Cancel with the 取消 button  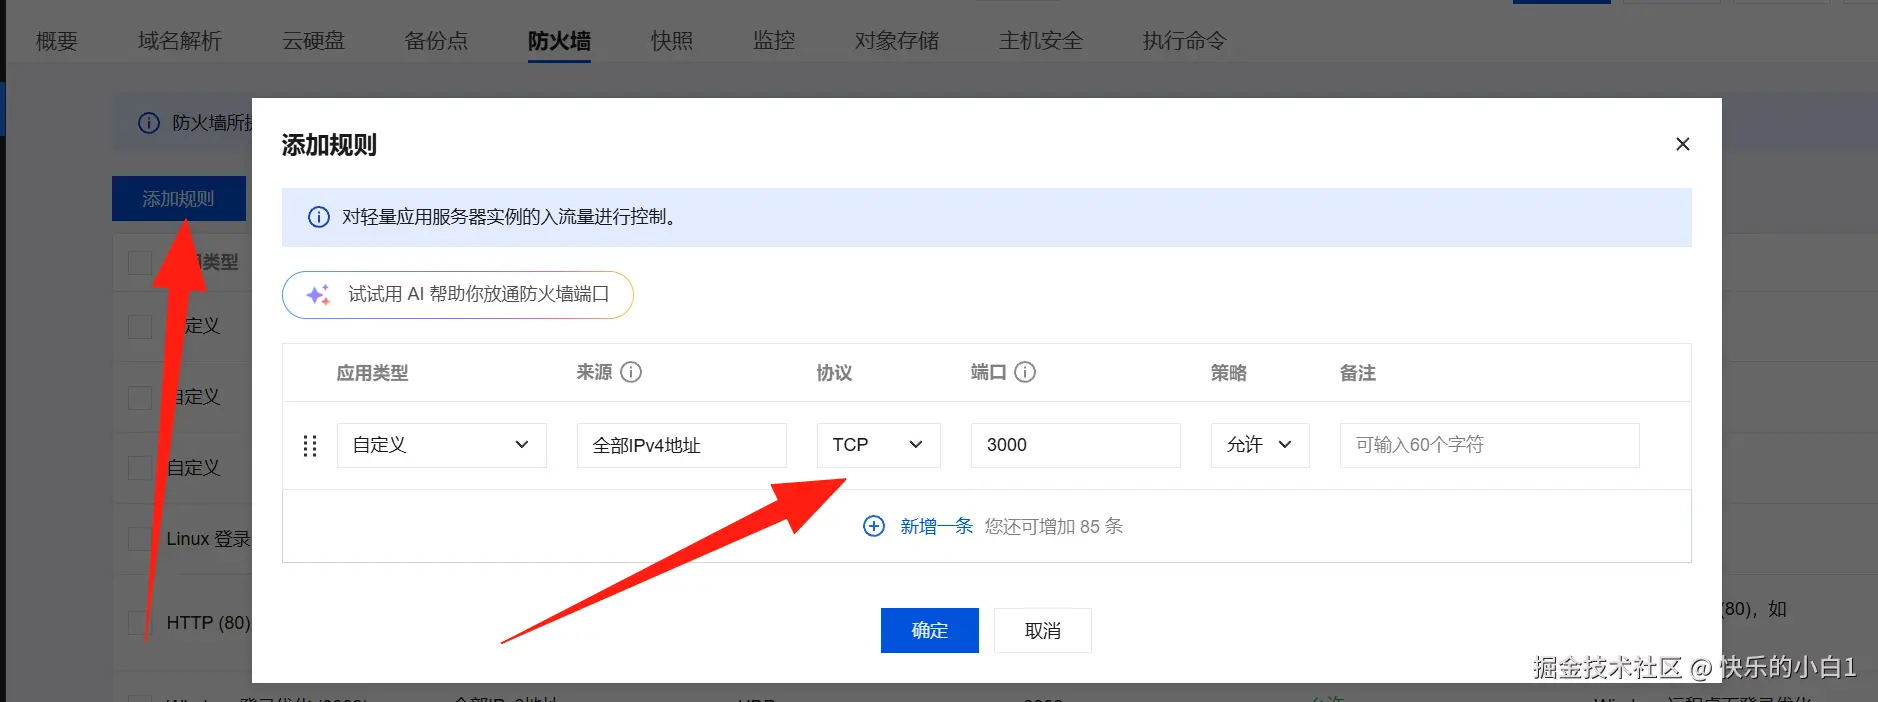click(1043, 630)
